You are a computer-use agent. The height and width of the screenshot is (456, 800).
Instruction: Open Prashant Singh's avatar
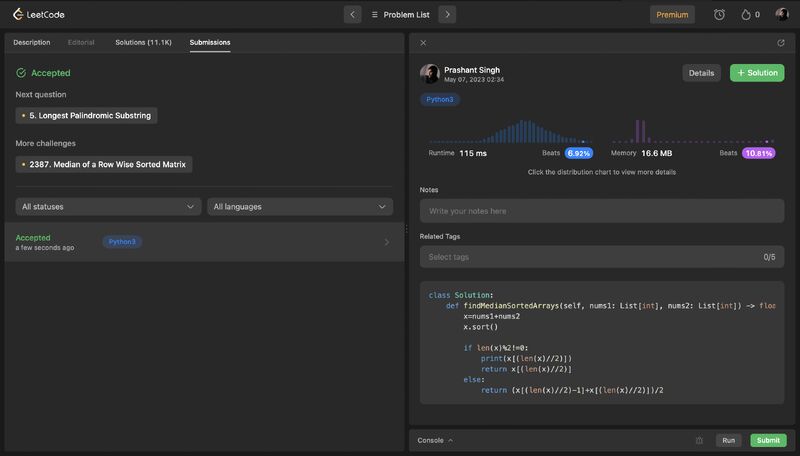click(x=430, y=73)
